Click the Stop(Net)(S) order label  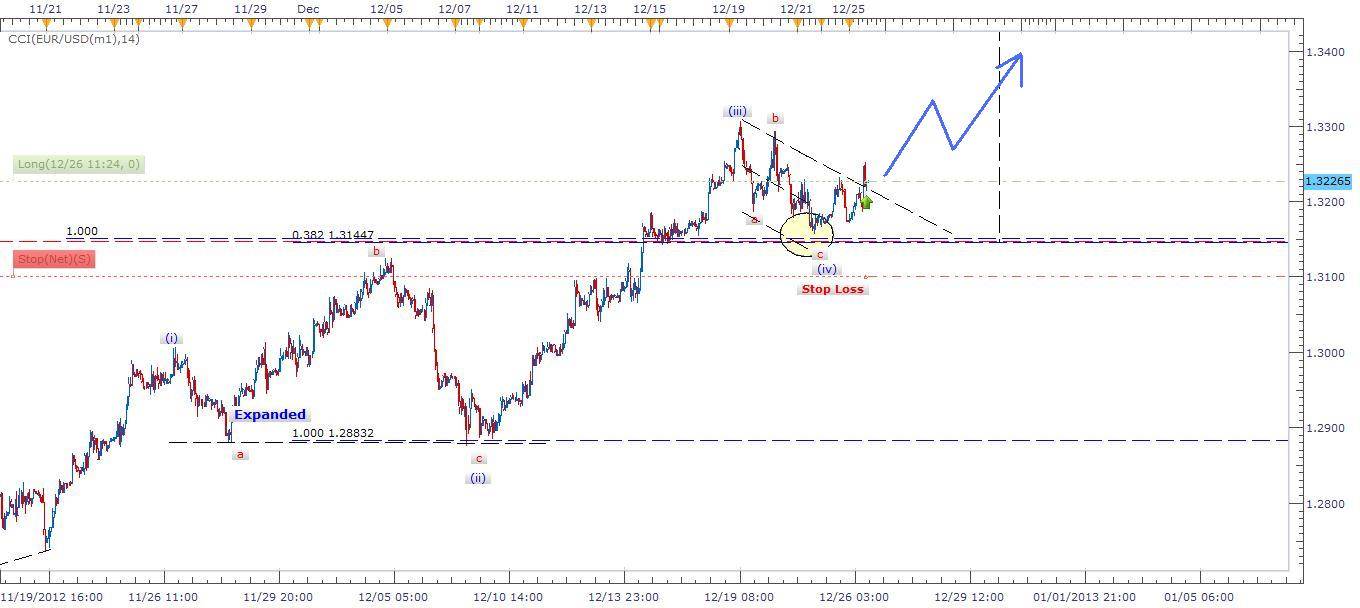(x=54, y=259)
